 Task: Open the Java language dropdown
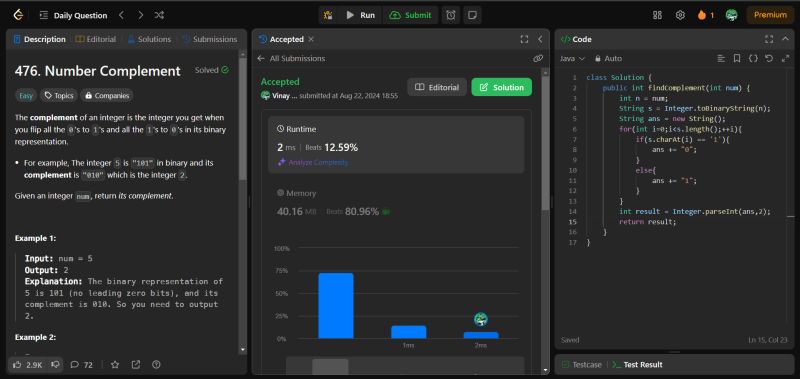572,59
